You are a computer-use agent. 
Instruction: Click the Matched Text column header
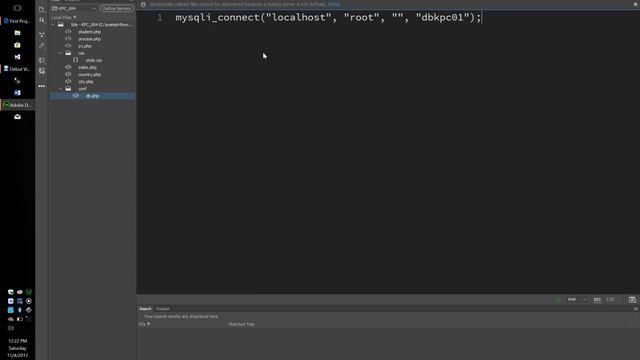click(x=241, y=324)
